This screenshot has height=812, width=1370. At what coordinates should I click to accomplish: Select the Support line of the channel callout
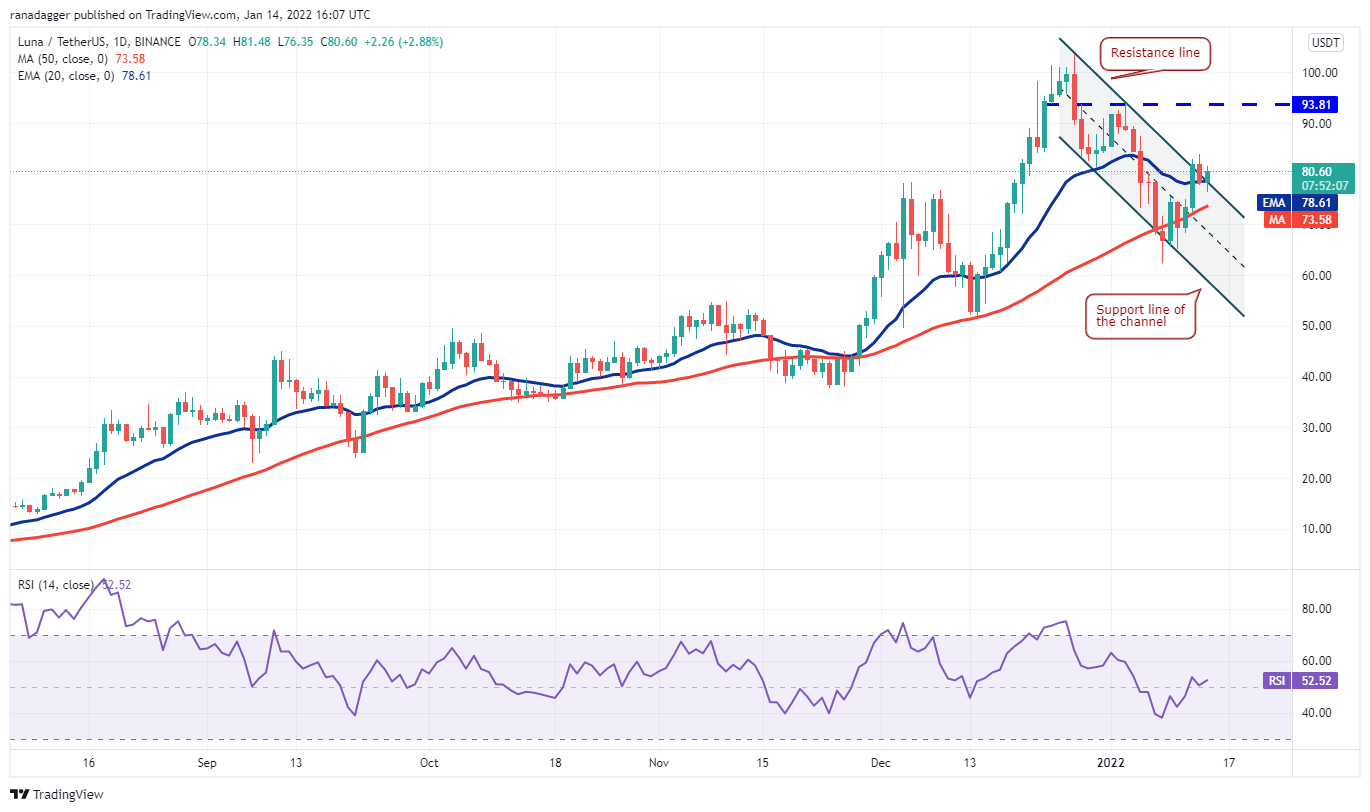(x=1139, y=315)
